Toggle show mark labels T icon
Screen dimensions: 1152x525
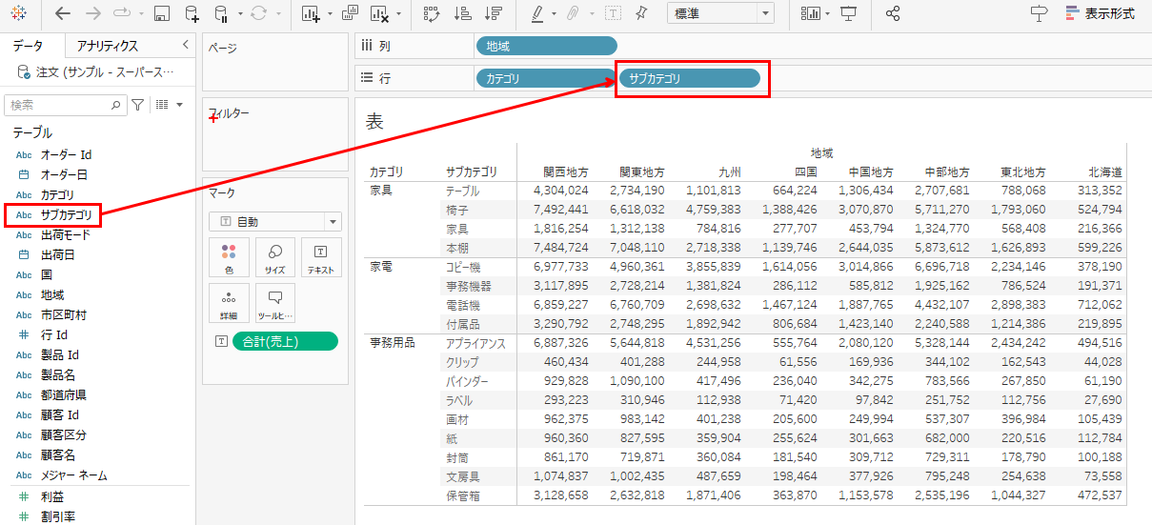click(x=613, y=13)
